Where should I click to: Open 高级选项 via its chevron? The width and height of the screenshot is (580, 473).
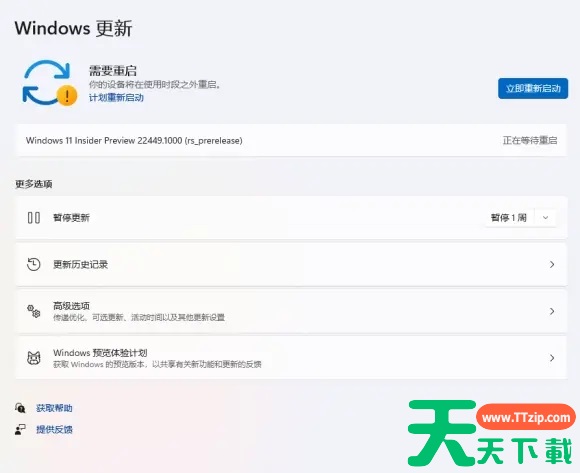tap(552, 311)
